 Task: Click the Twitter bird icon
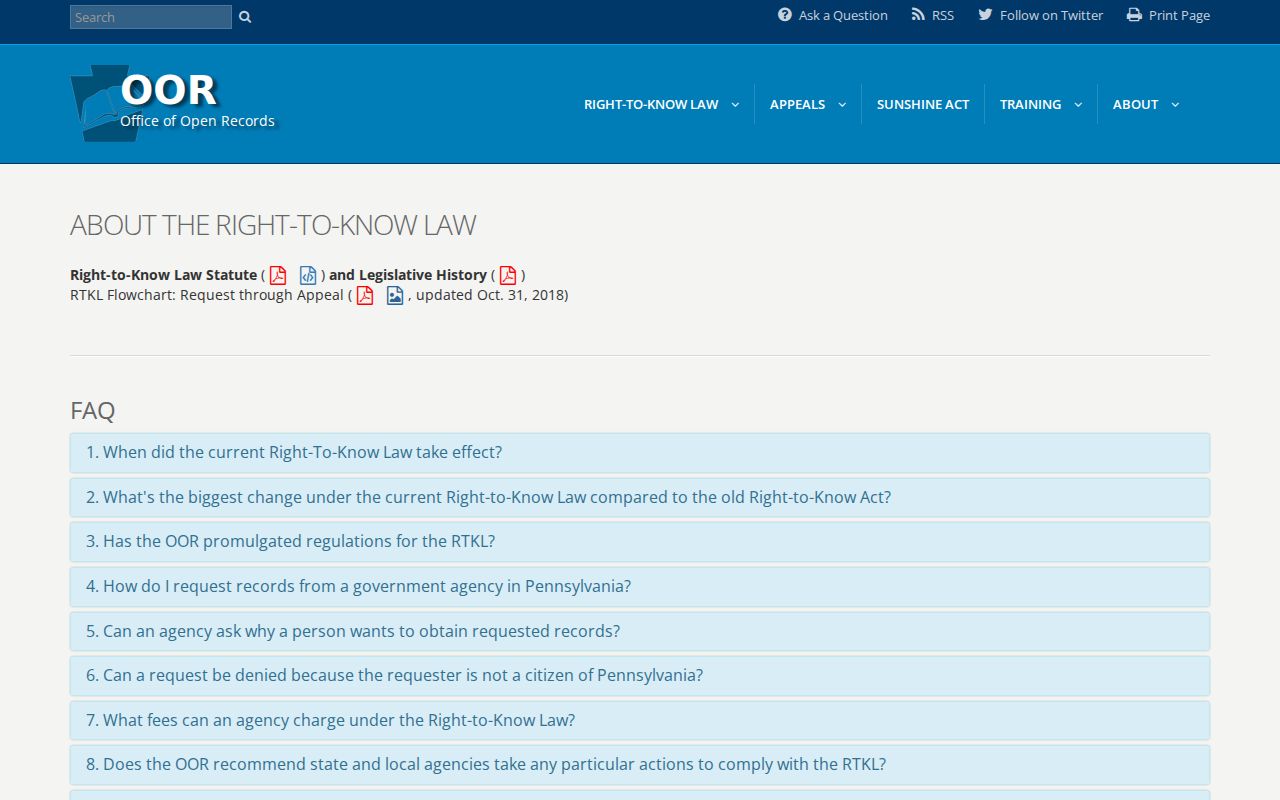pyautogui.click(x=985, y=15)
